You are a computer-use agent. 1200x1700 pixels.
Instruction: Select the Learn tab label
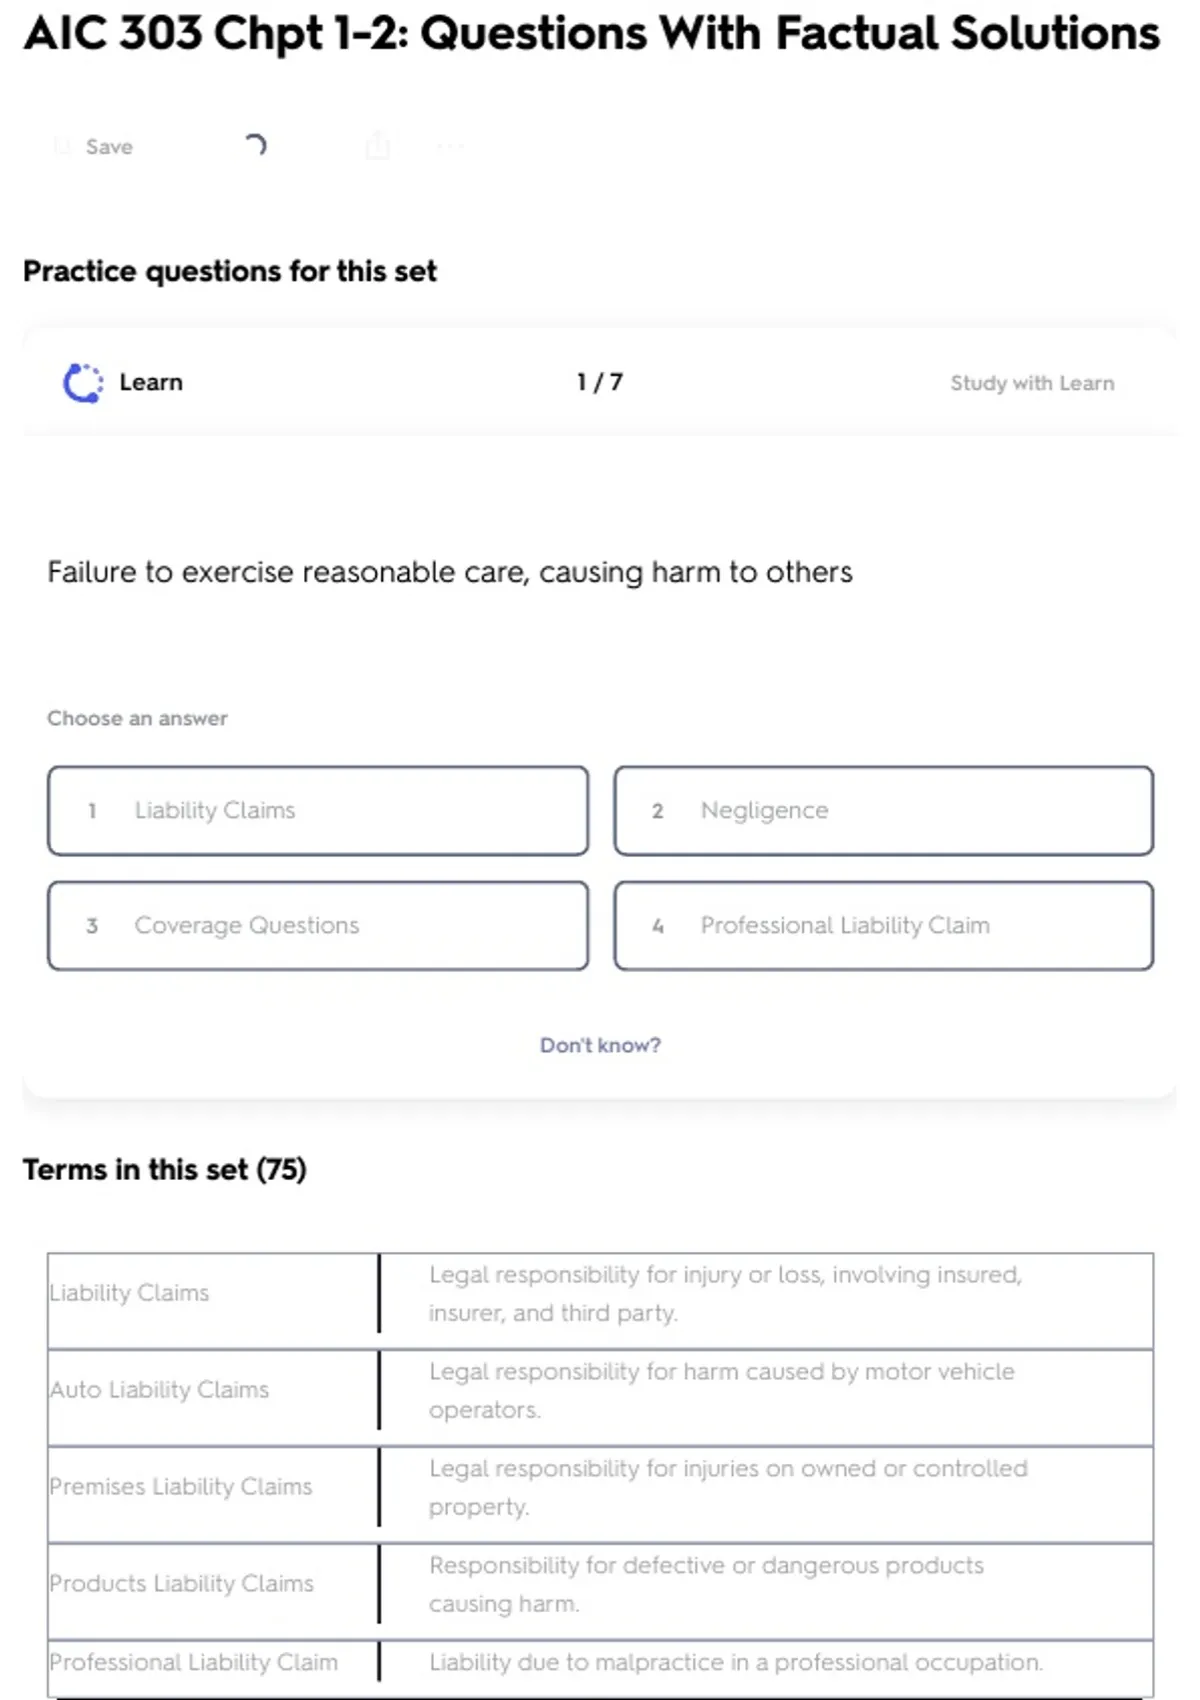(x=151, y=383)
